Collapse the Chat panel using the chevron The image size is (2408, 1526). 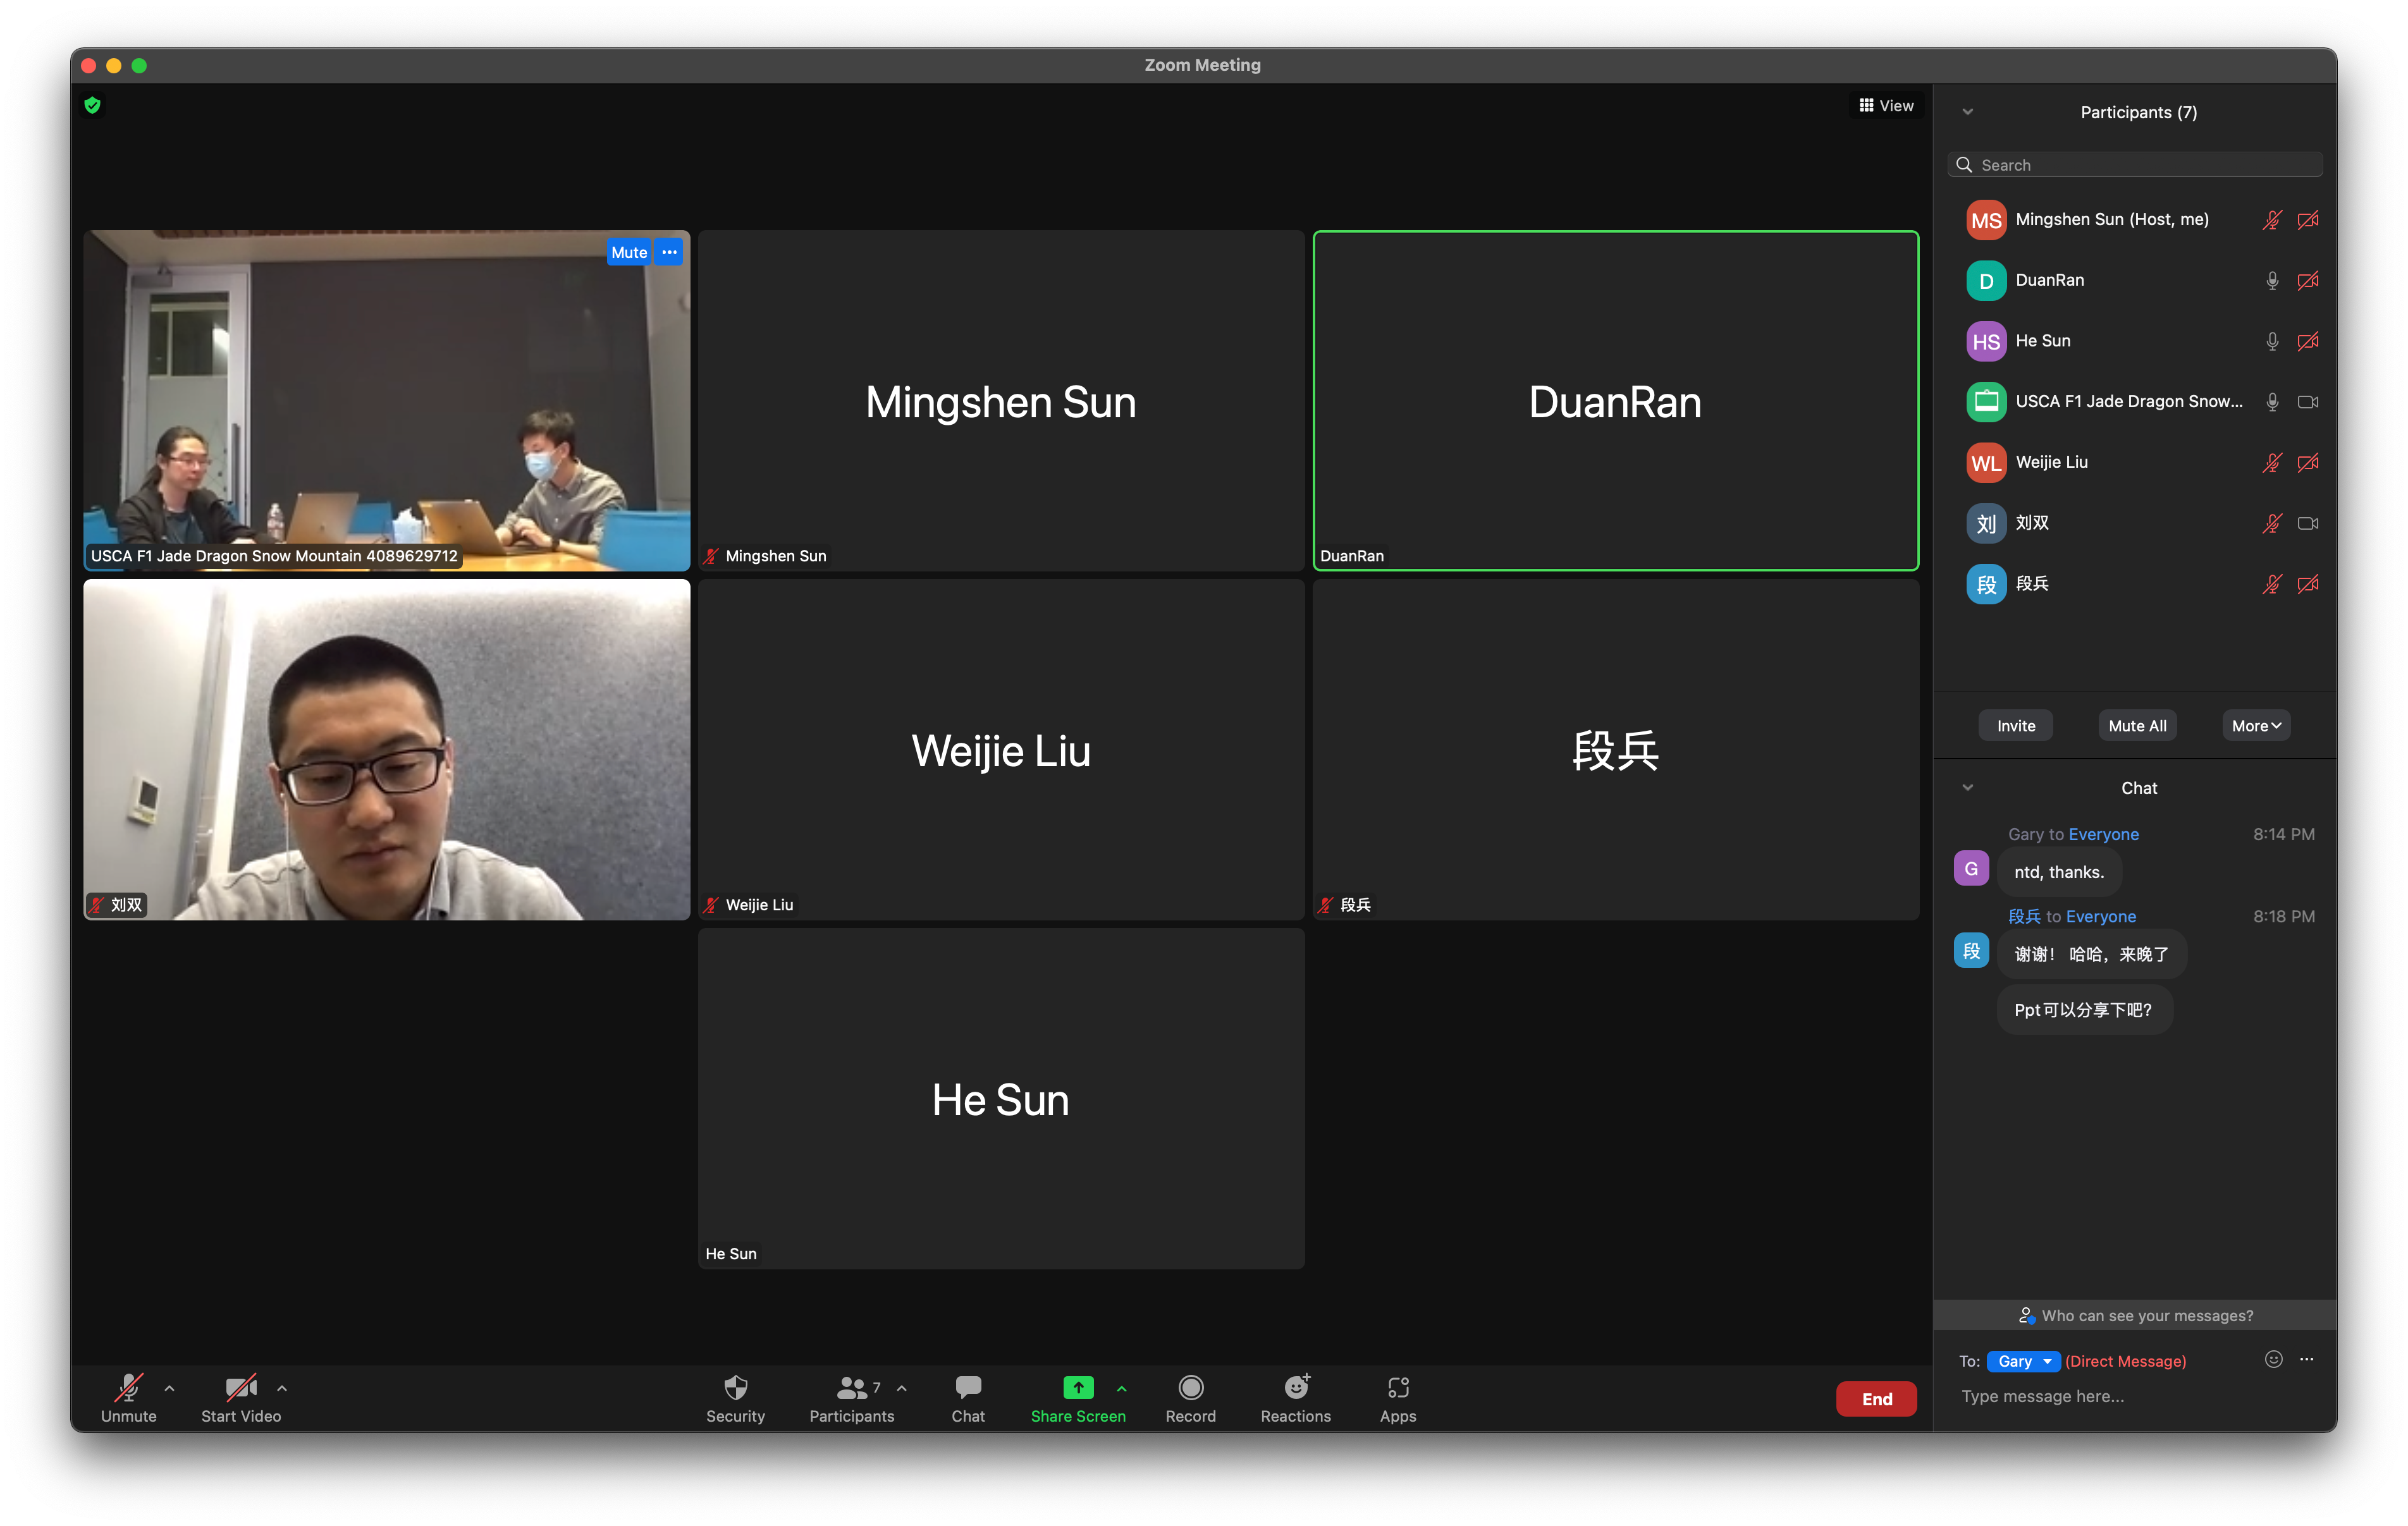click(1967, 788)
